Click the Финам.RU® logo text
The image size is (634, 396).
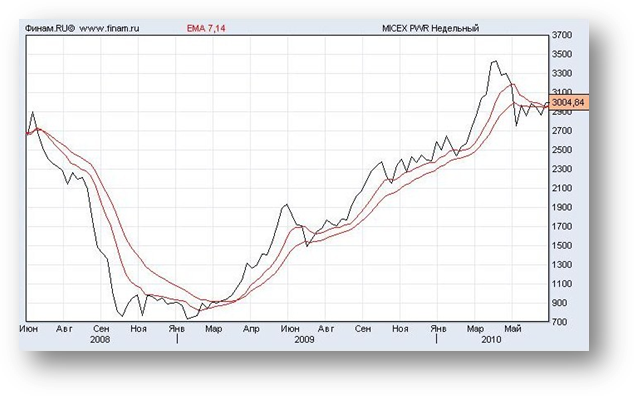click(x=50, y=28)
